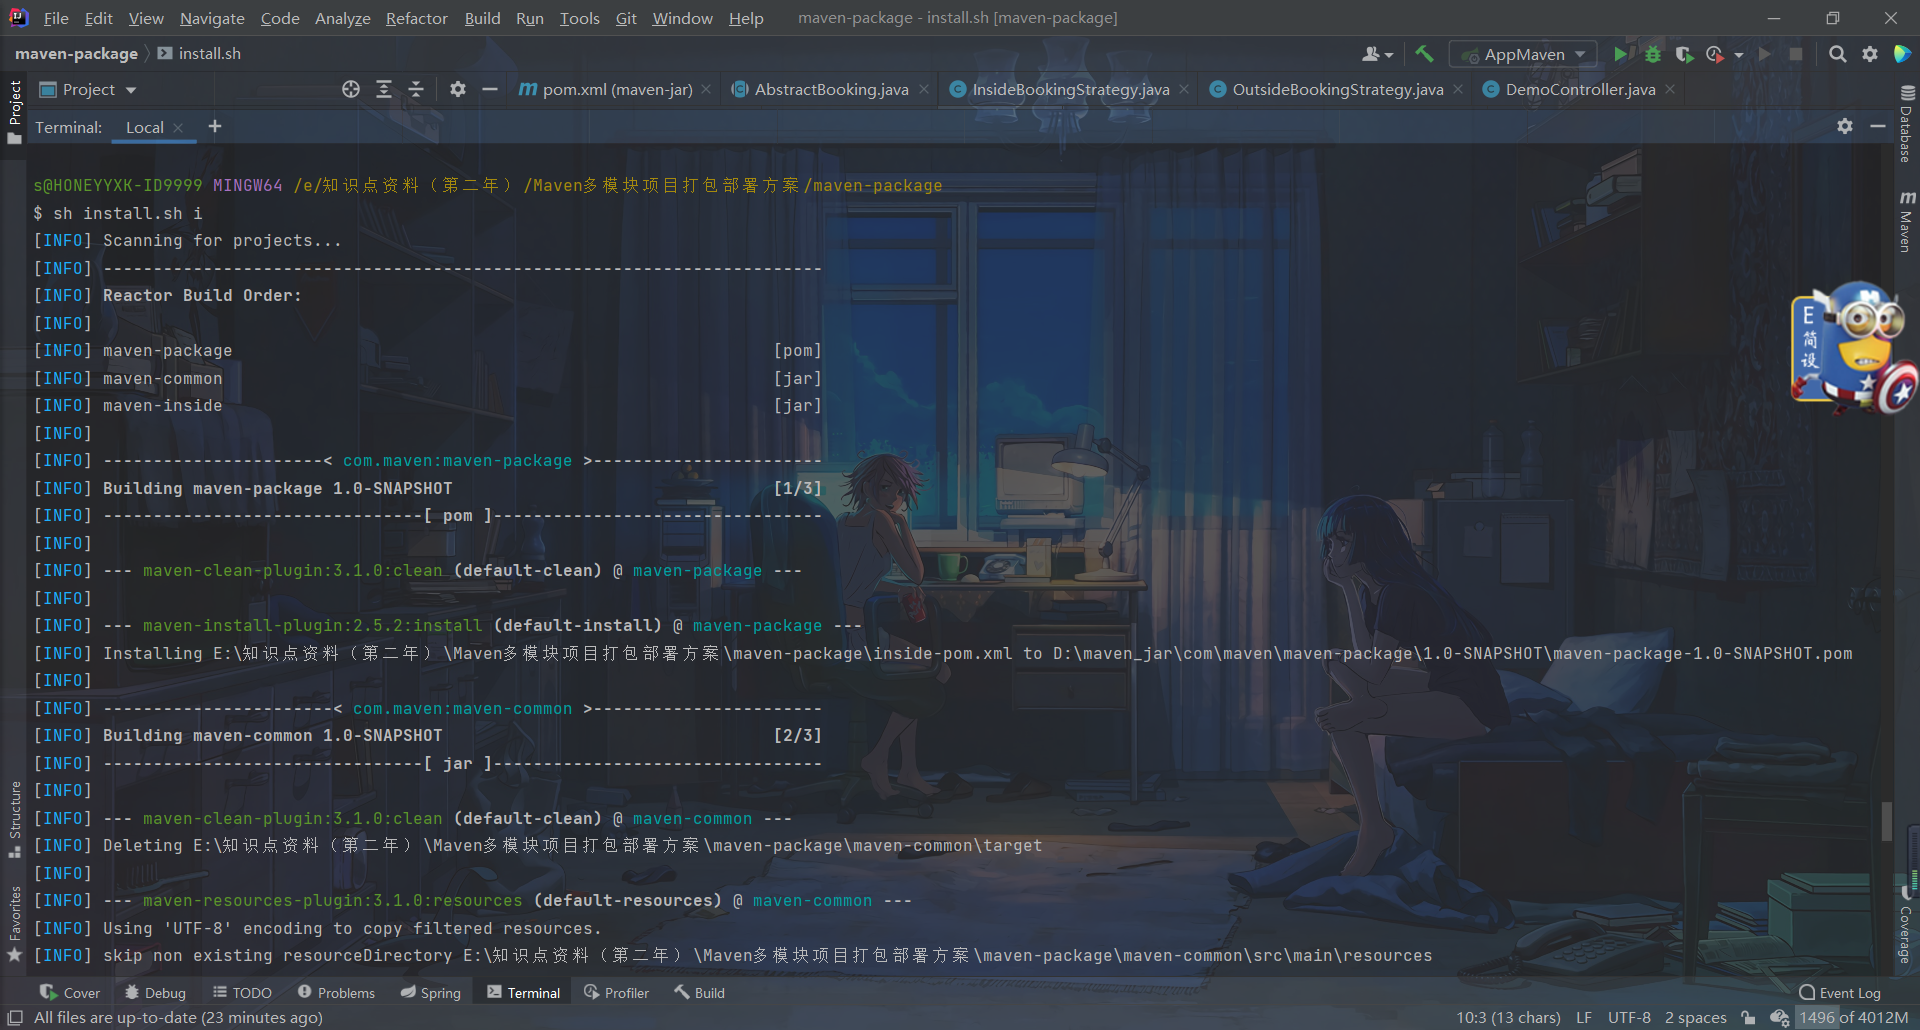The height and width of the screenshot is (1030, 1920).
Task: Switch to OutsideBookingStrategy.java tab
Action: tap(1337, 89)
